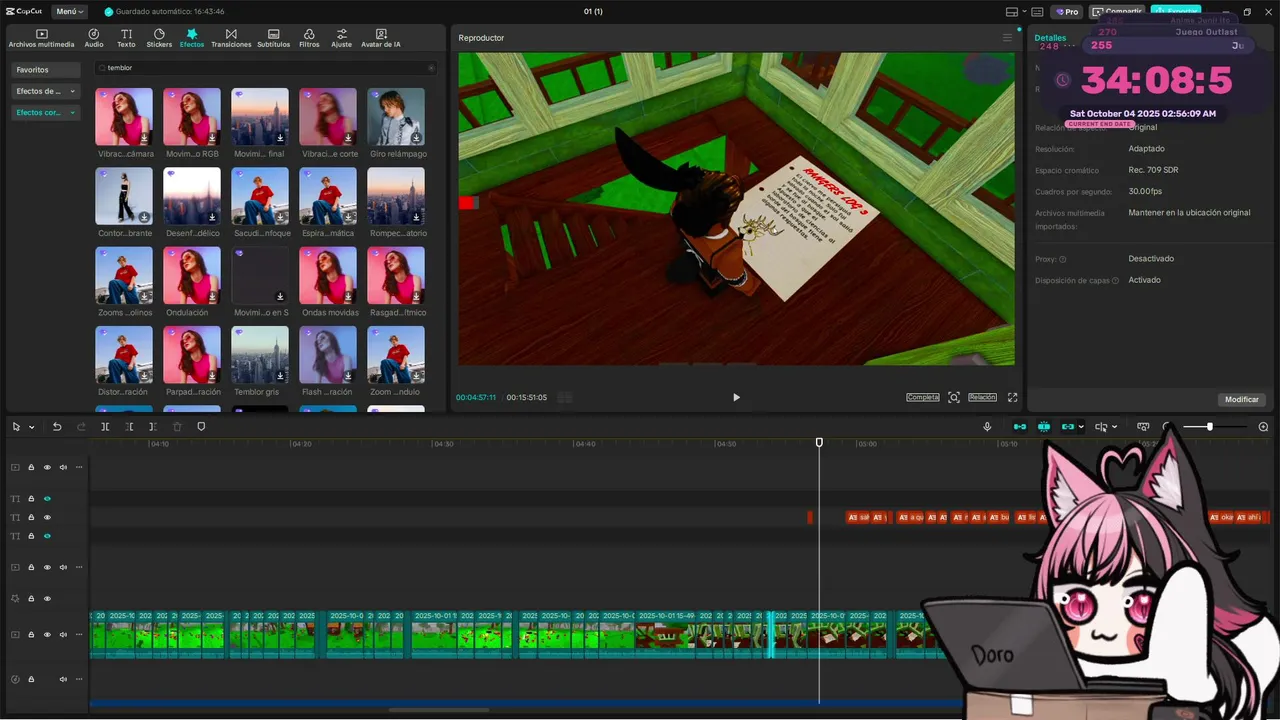
Task: Delete left of playhead
Action: pyautogui.click(x=129, y=427)
